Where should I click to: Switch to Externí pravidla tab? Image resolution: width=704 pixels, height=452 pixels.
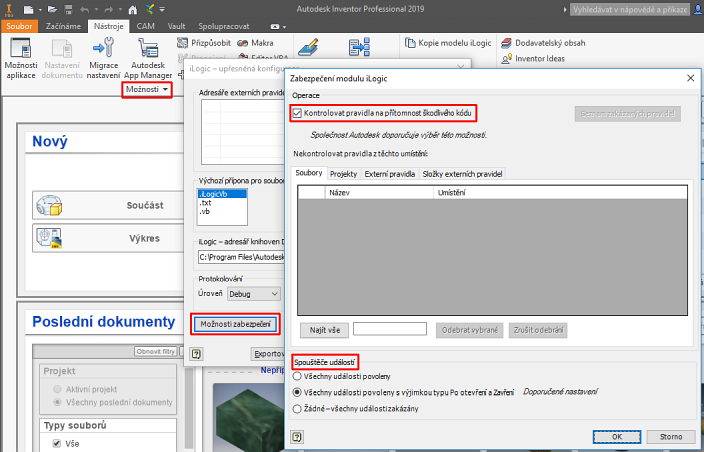[x=390, y=174]
